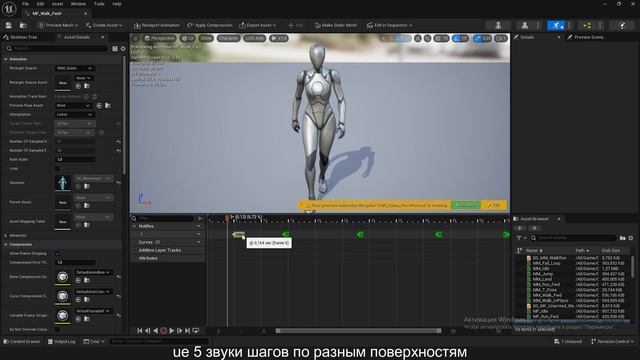
Task: Save the current asset using the floppy icon
Action: pos(9,25)
